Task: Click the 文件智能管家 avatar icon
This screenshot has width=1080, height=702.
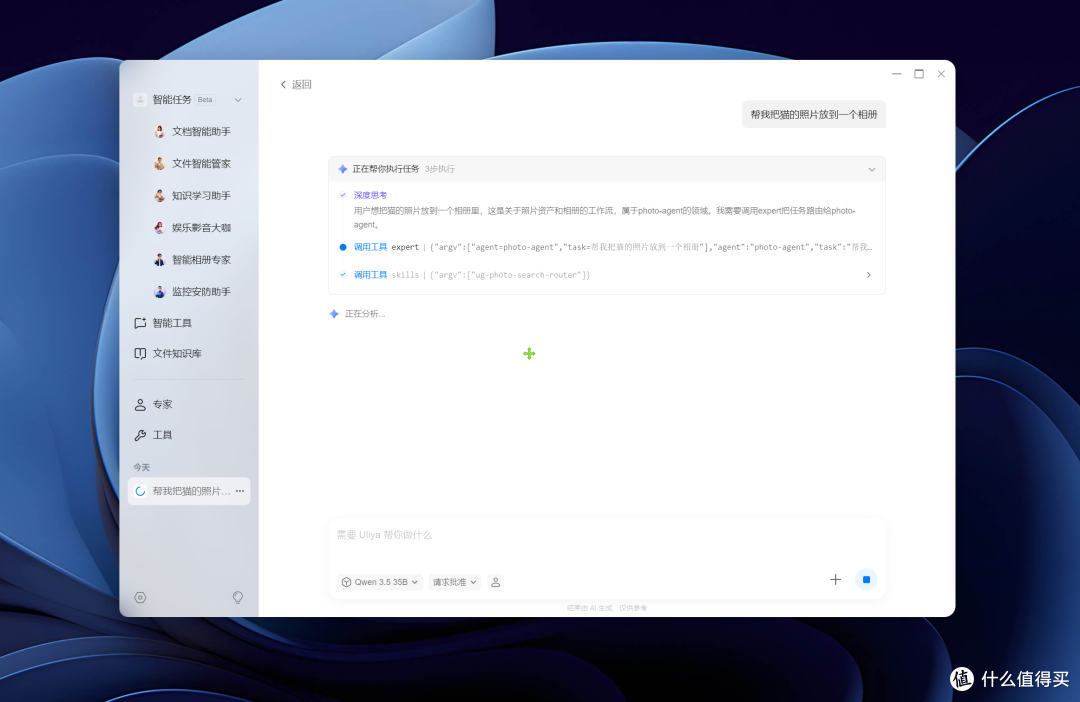Action: pyautogui.click(x=159, y=163)
